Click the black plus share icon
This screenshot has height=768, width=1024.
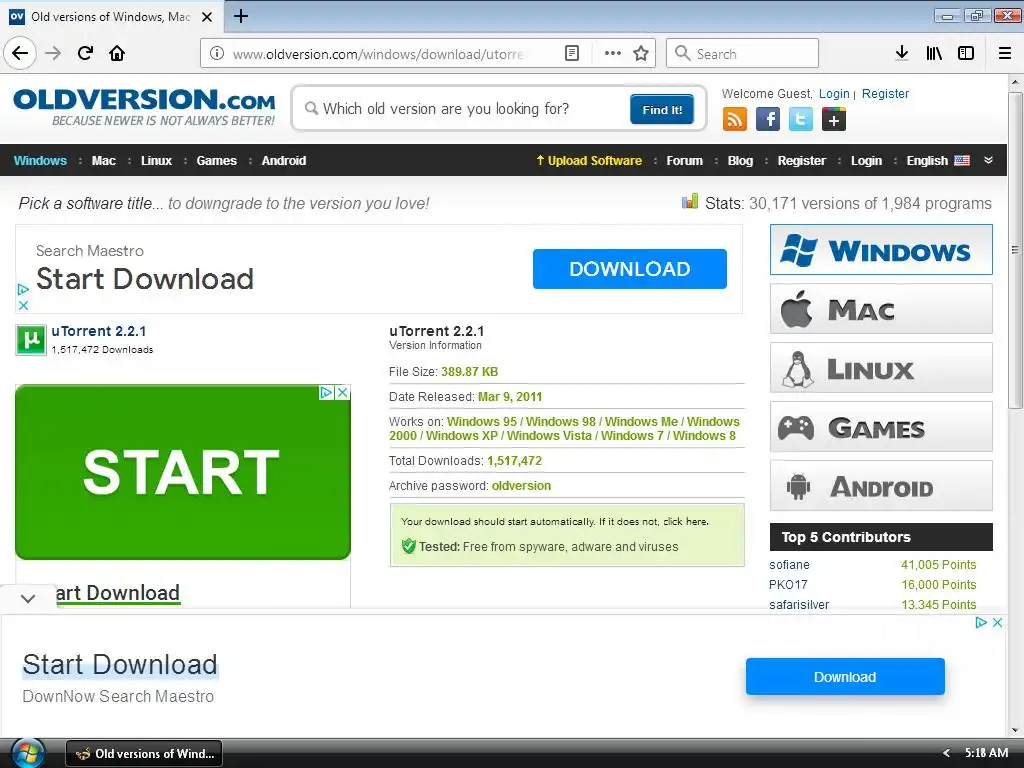coord(834,120)
